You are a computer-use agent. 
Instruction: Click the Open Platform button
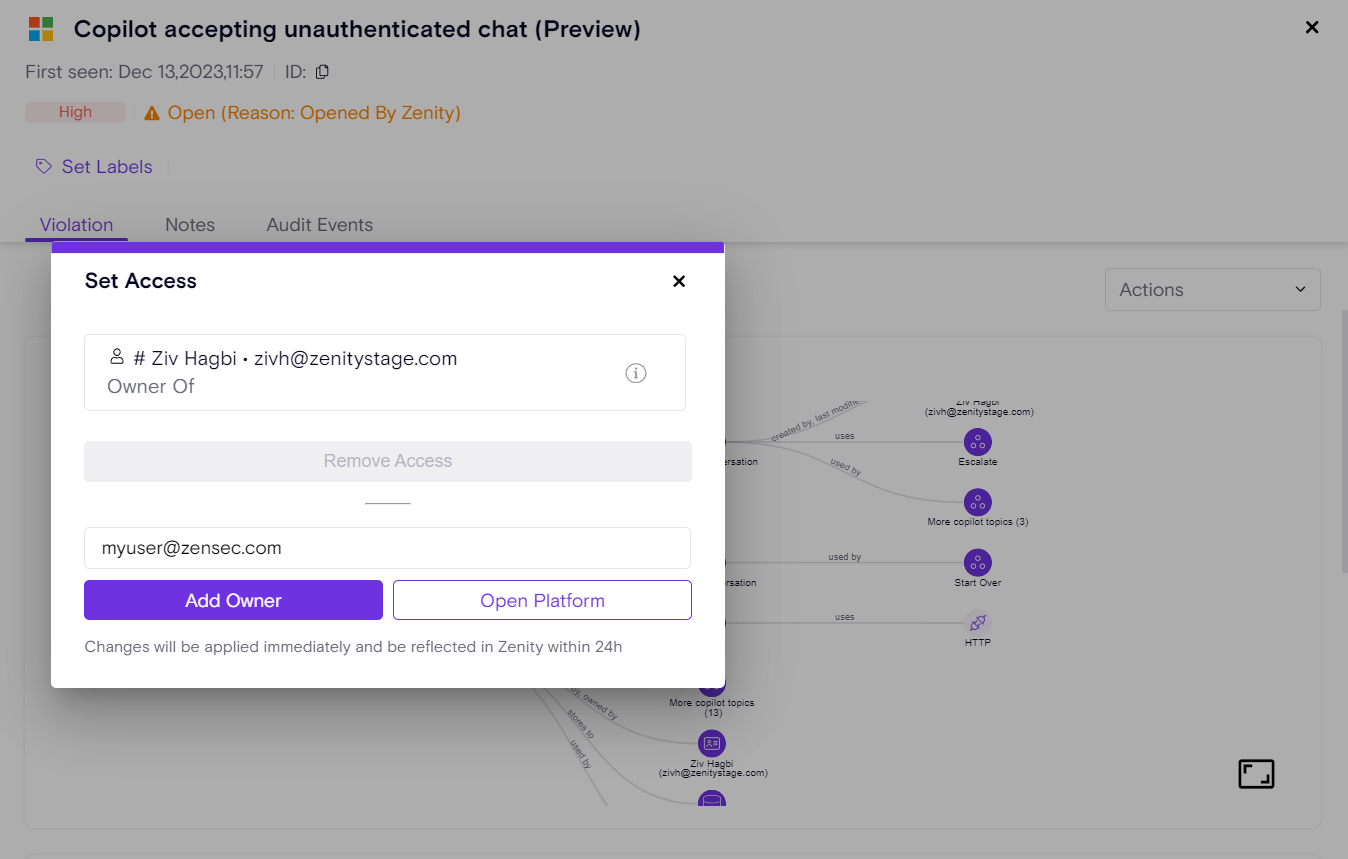click(x=542, y=600)
